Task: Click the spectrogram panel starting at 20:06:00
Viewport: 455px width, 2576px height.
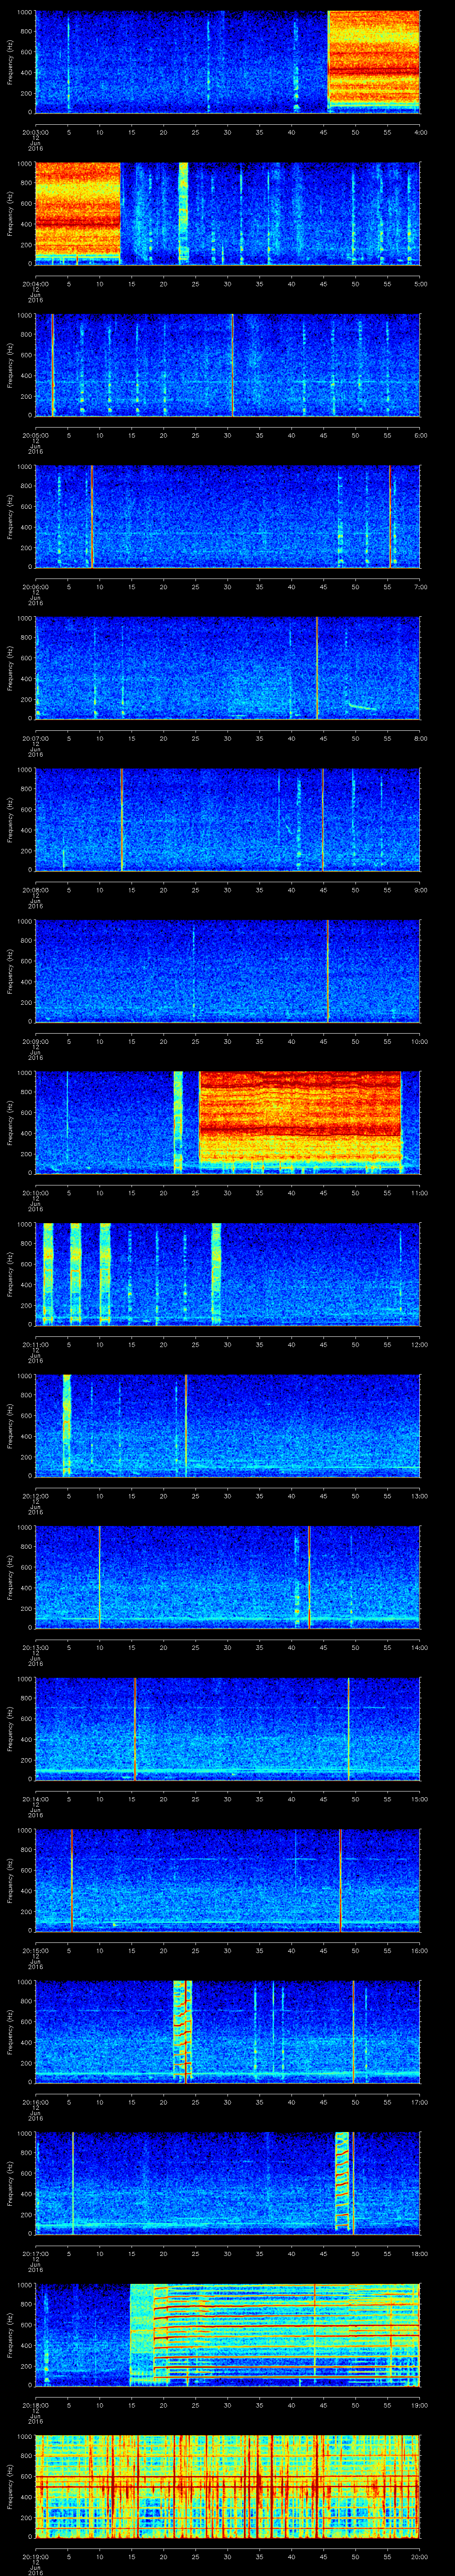Action: pyautogui.click(x=227, y=516)
